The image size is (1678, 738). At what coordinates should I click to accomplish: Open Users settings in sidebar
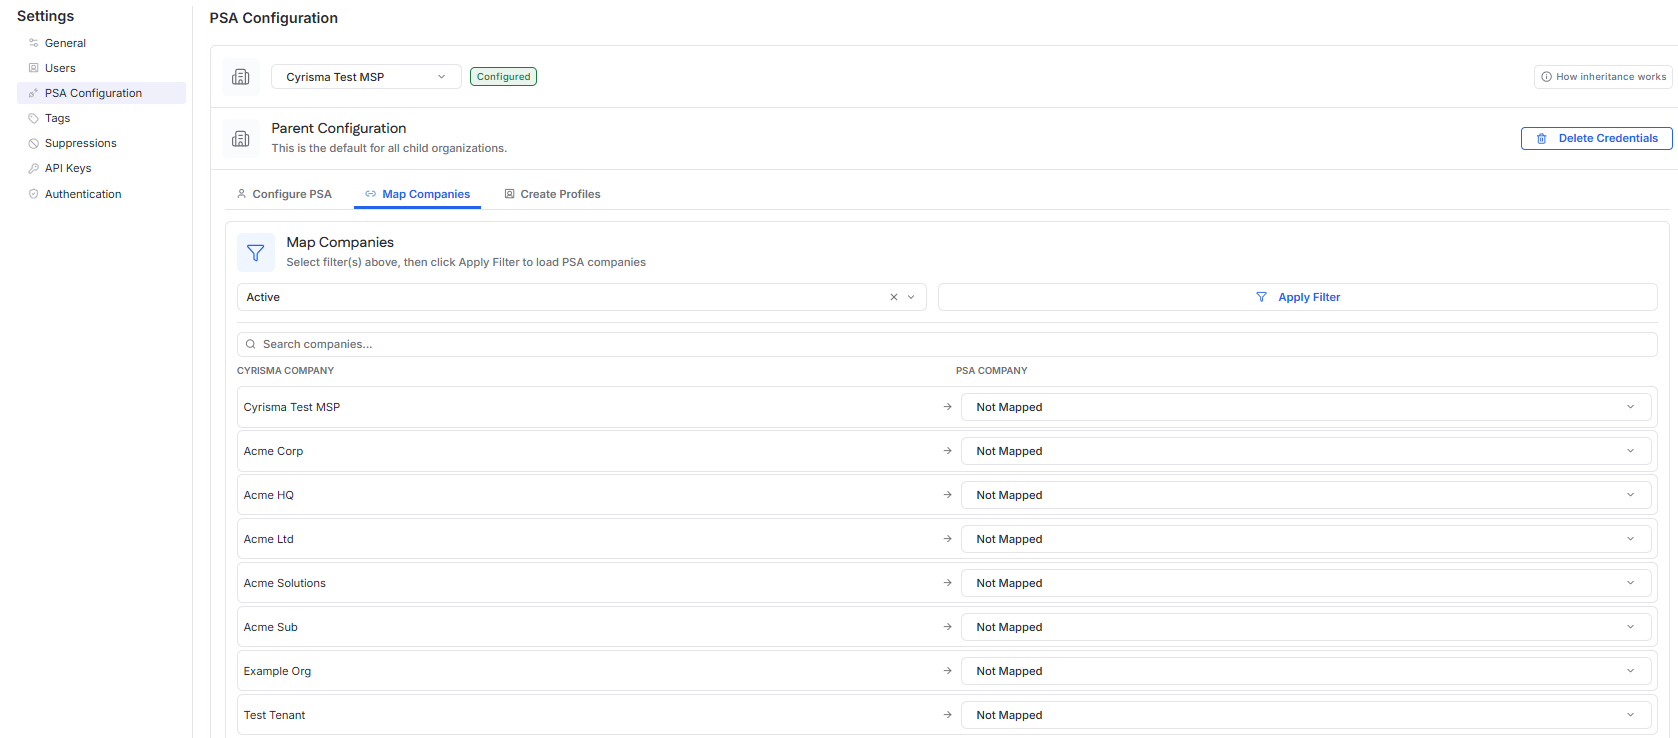point(101,68)
